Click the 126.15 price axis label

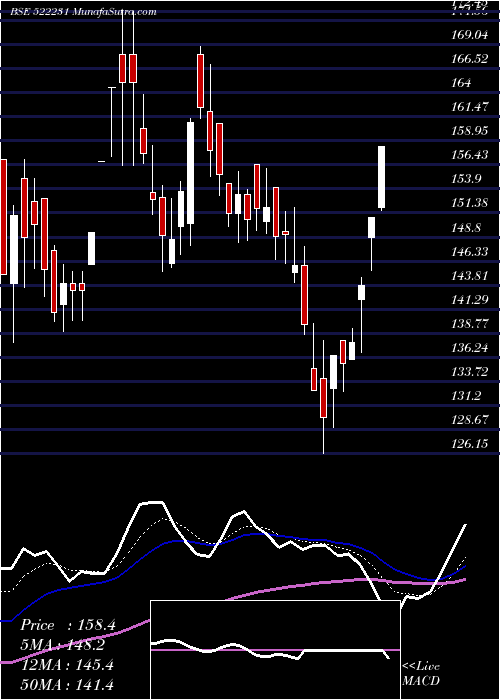pos(470,444)
